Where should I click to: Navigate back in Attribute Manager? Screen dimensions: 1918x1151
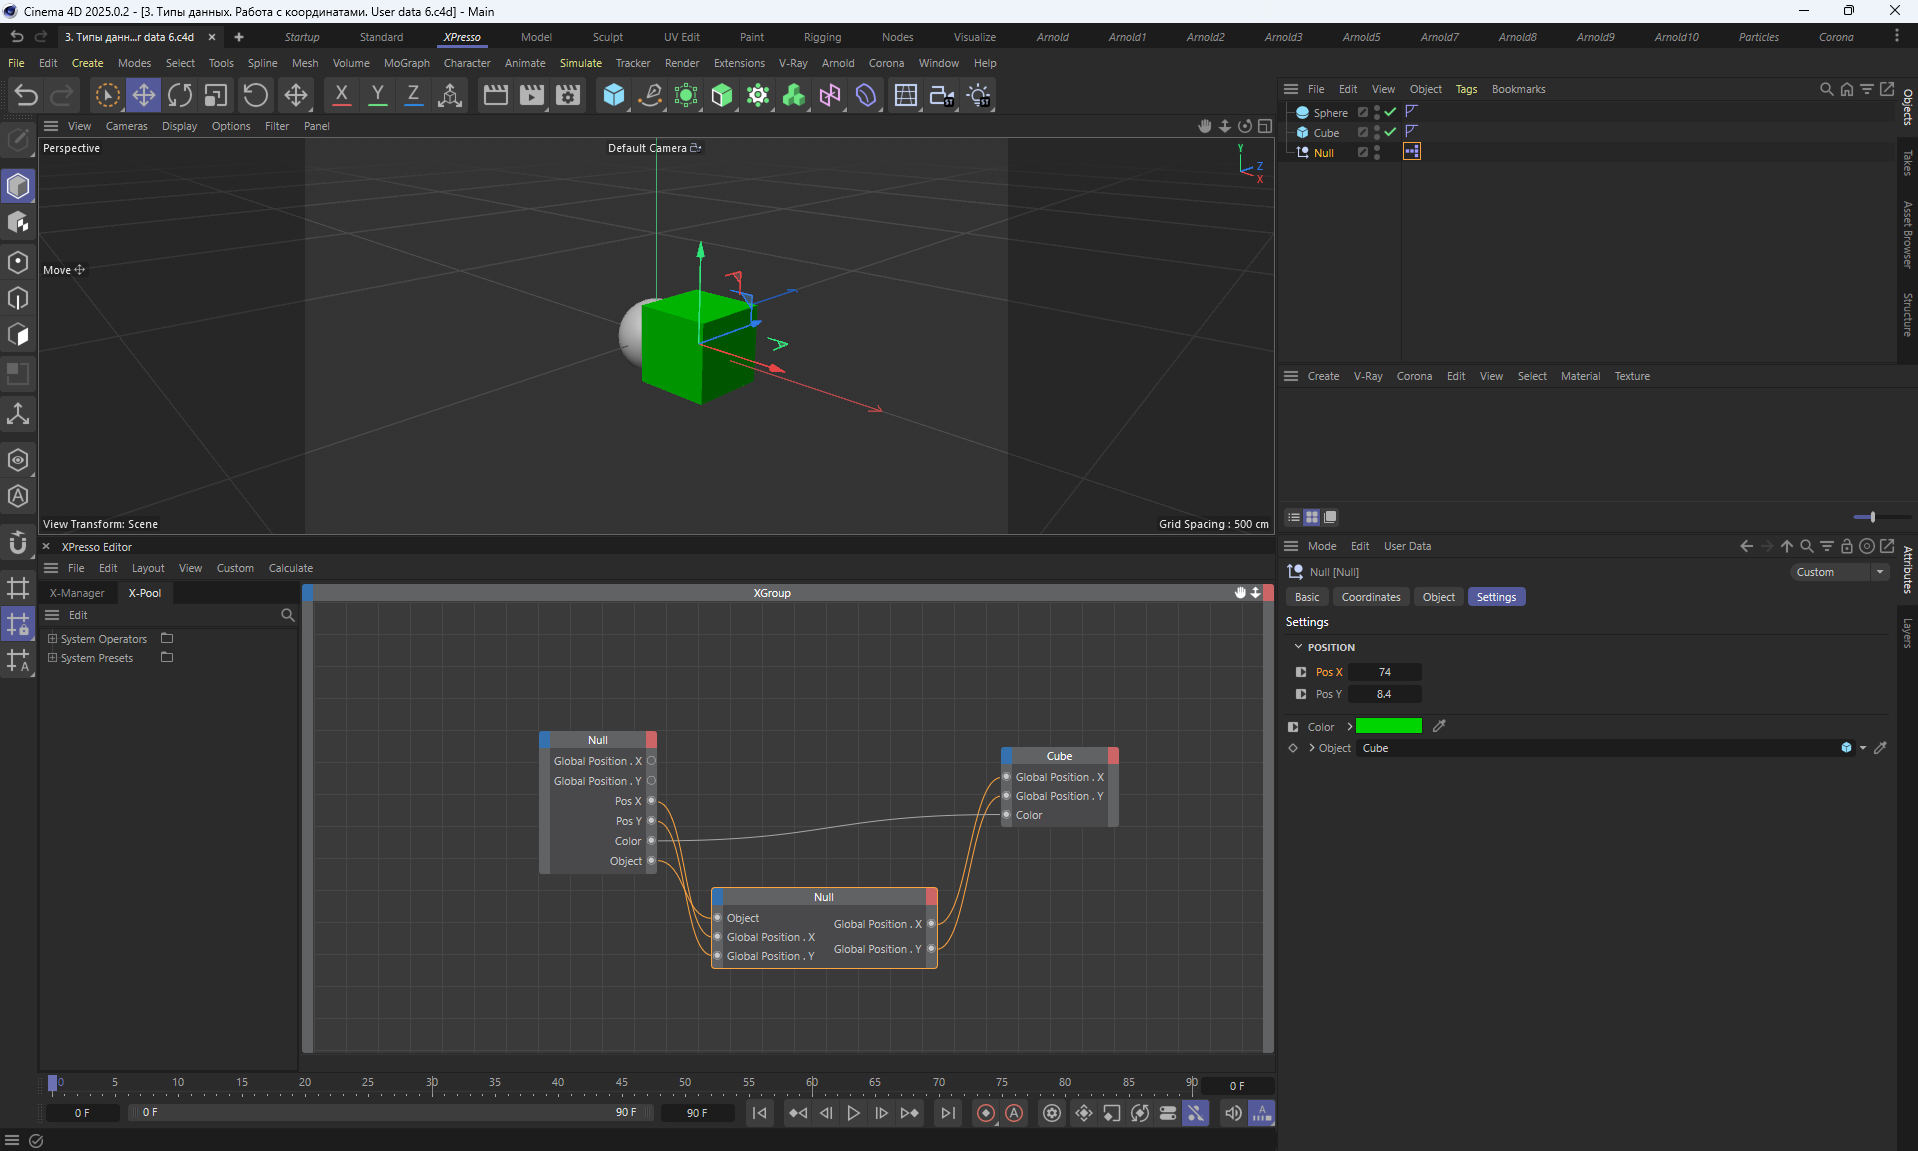(x=1746, y=546)
